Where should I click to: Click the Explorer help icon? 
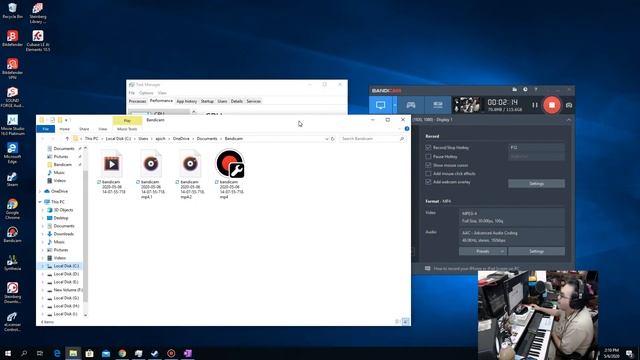(407, 129)
